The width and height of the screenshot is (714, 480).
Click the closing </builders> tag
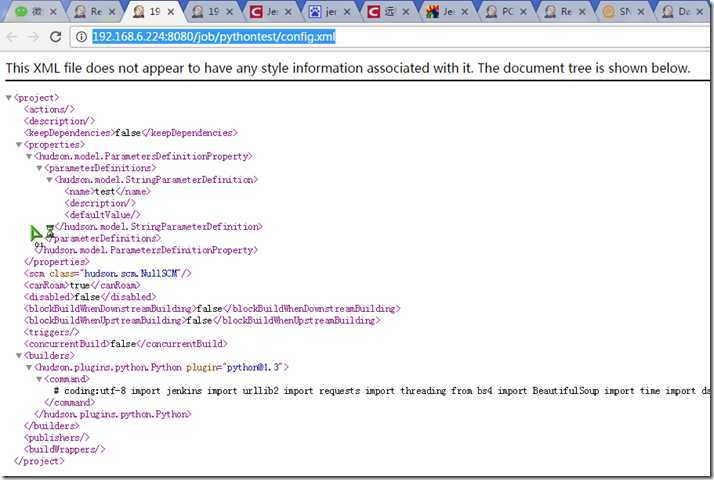(51, 426)
